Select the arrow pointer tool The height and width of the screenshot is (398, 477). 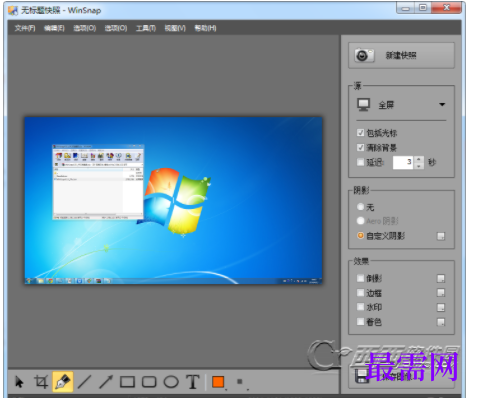click(x=19, y=382)
